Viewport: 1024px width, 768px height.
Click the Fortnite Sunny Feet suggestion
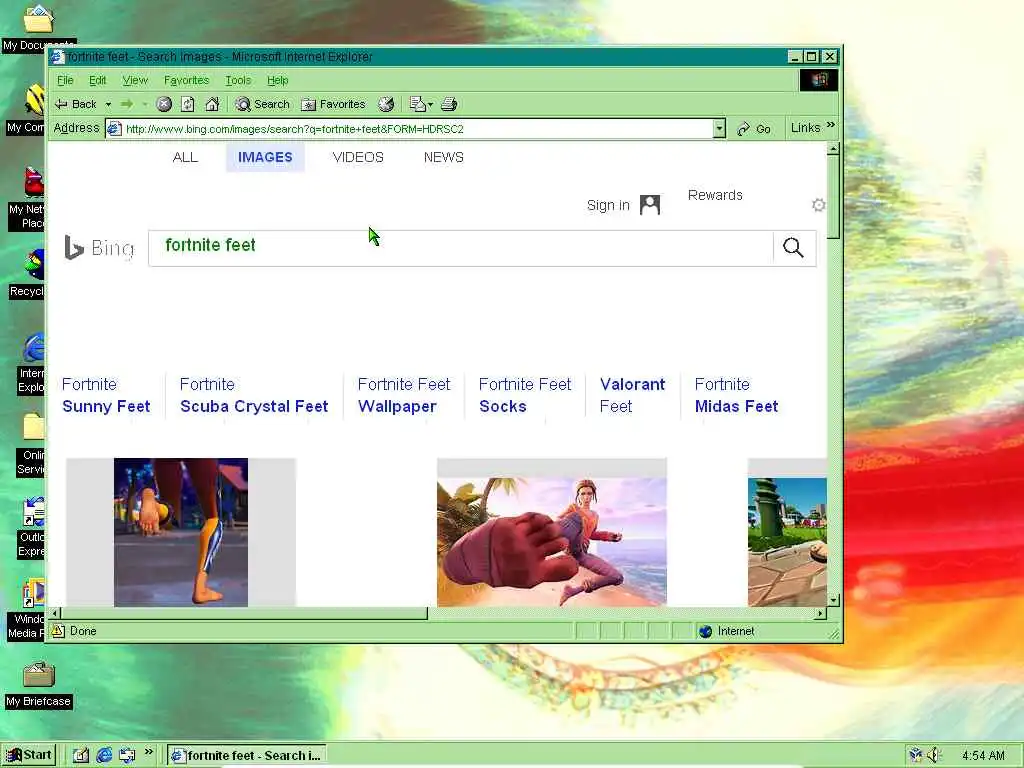[x=106, y=395]
